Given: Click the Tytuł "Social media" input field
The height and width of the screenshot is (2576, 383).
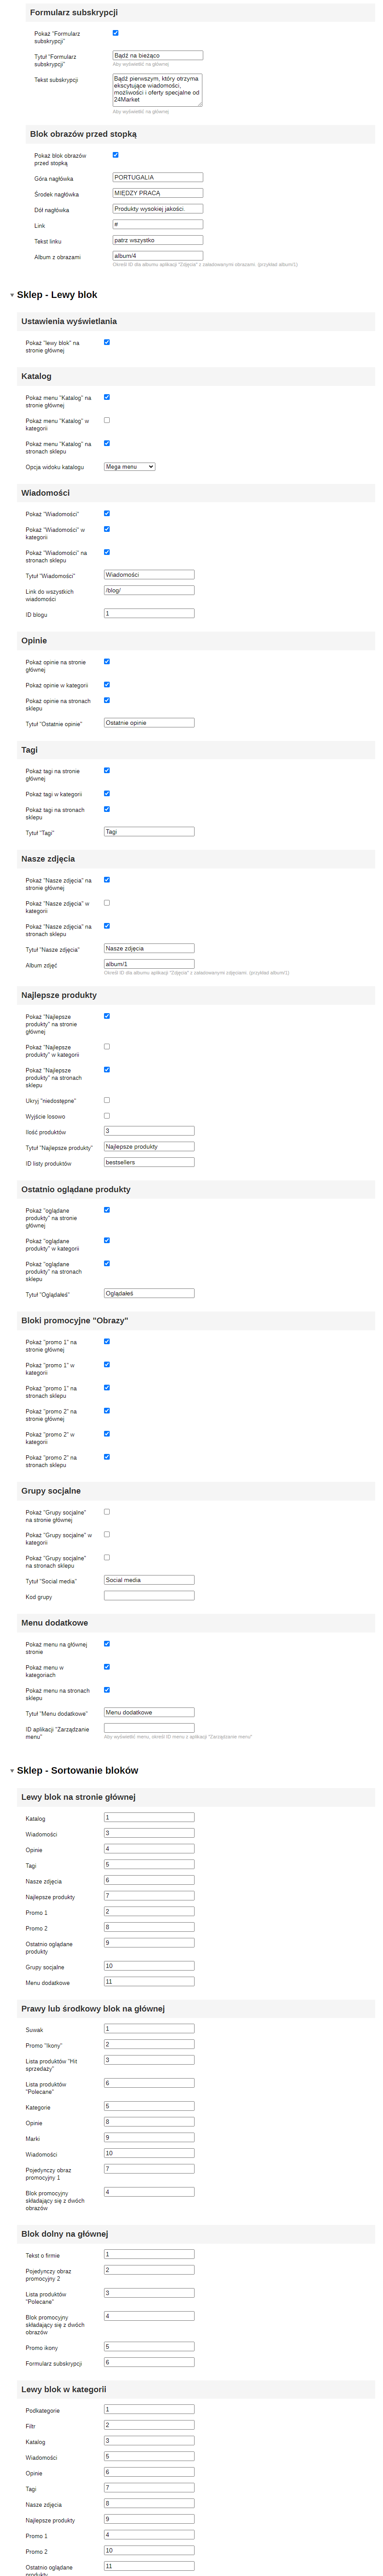Looking at the screenshot, I should (149, 1580).
